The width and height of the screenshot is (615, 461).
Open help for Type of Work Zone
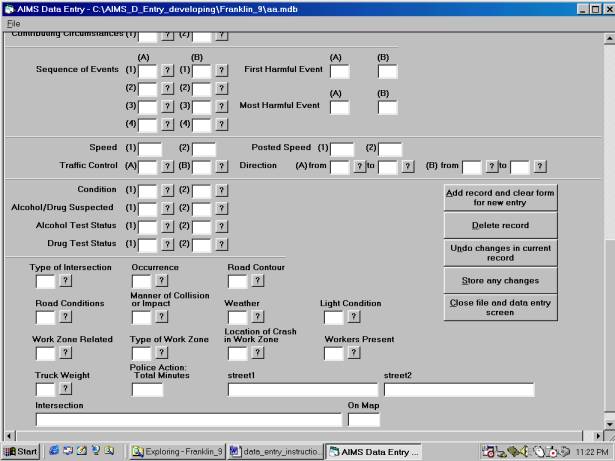coord(162,353)
